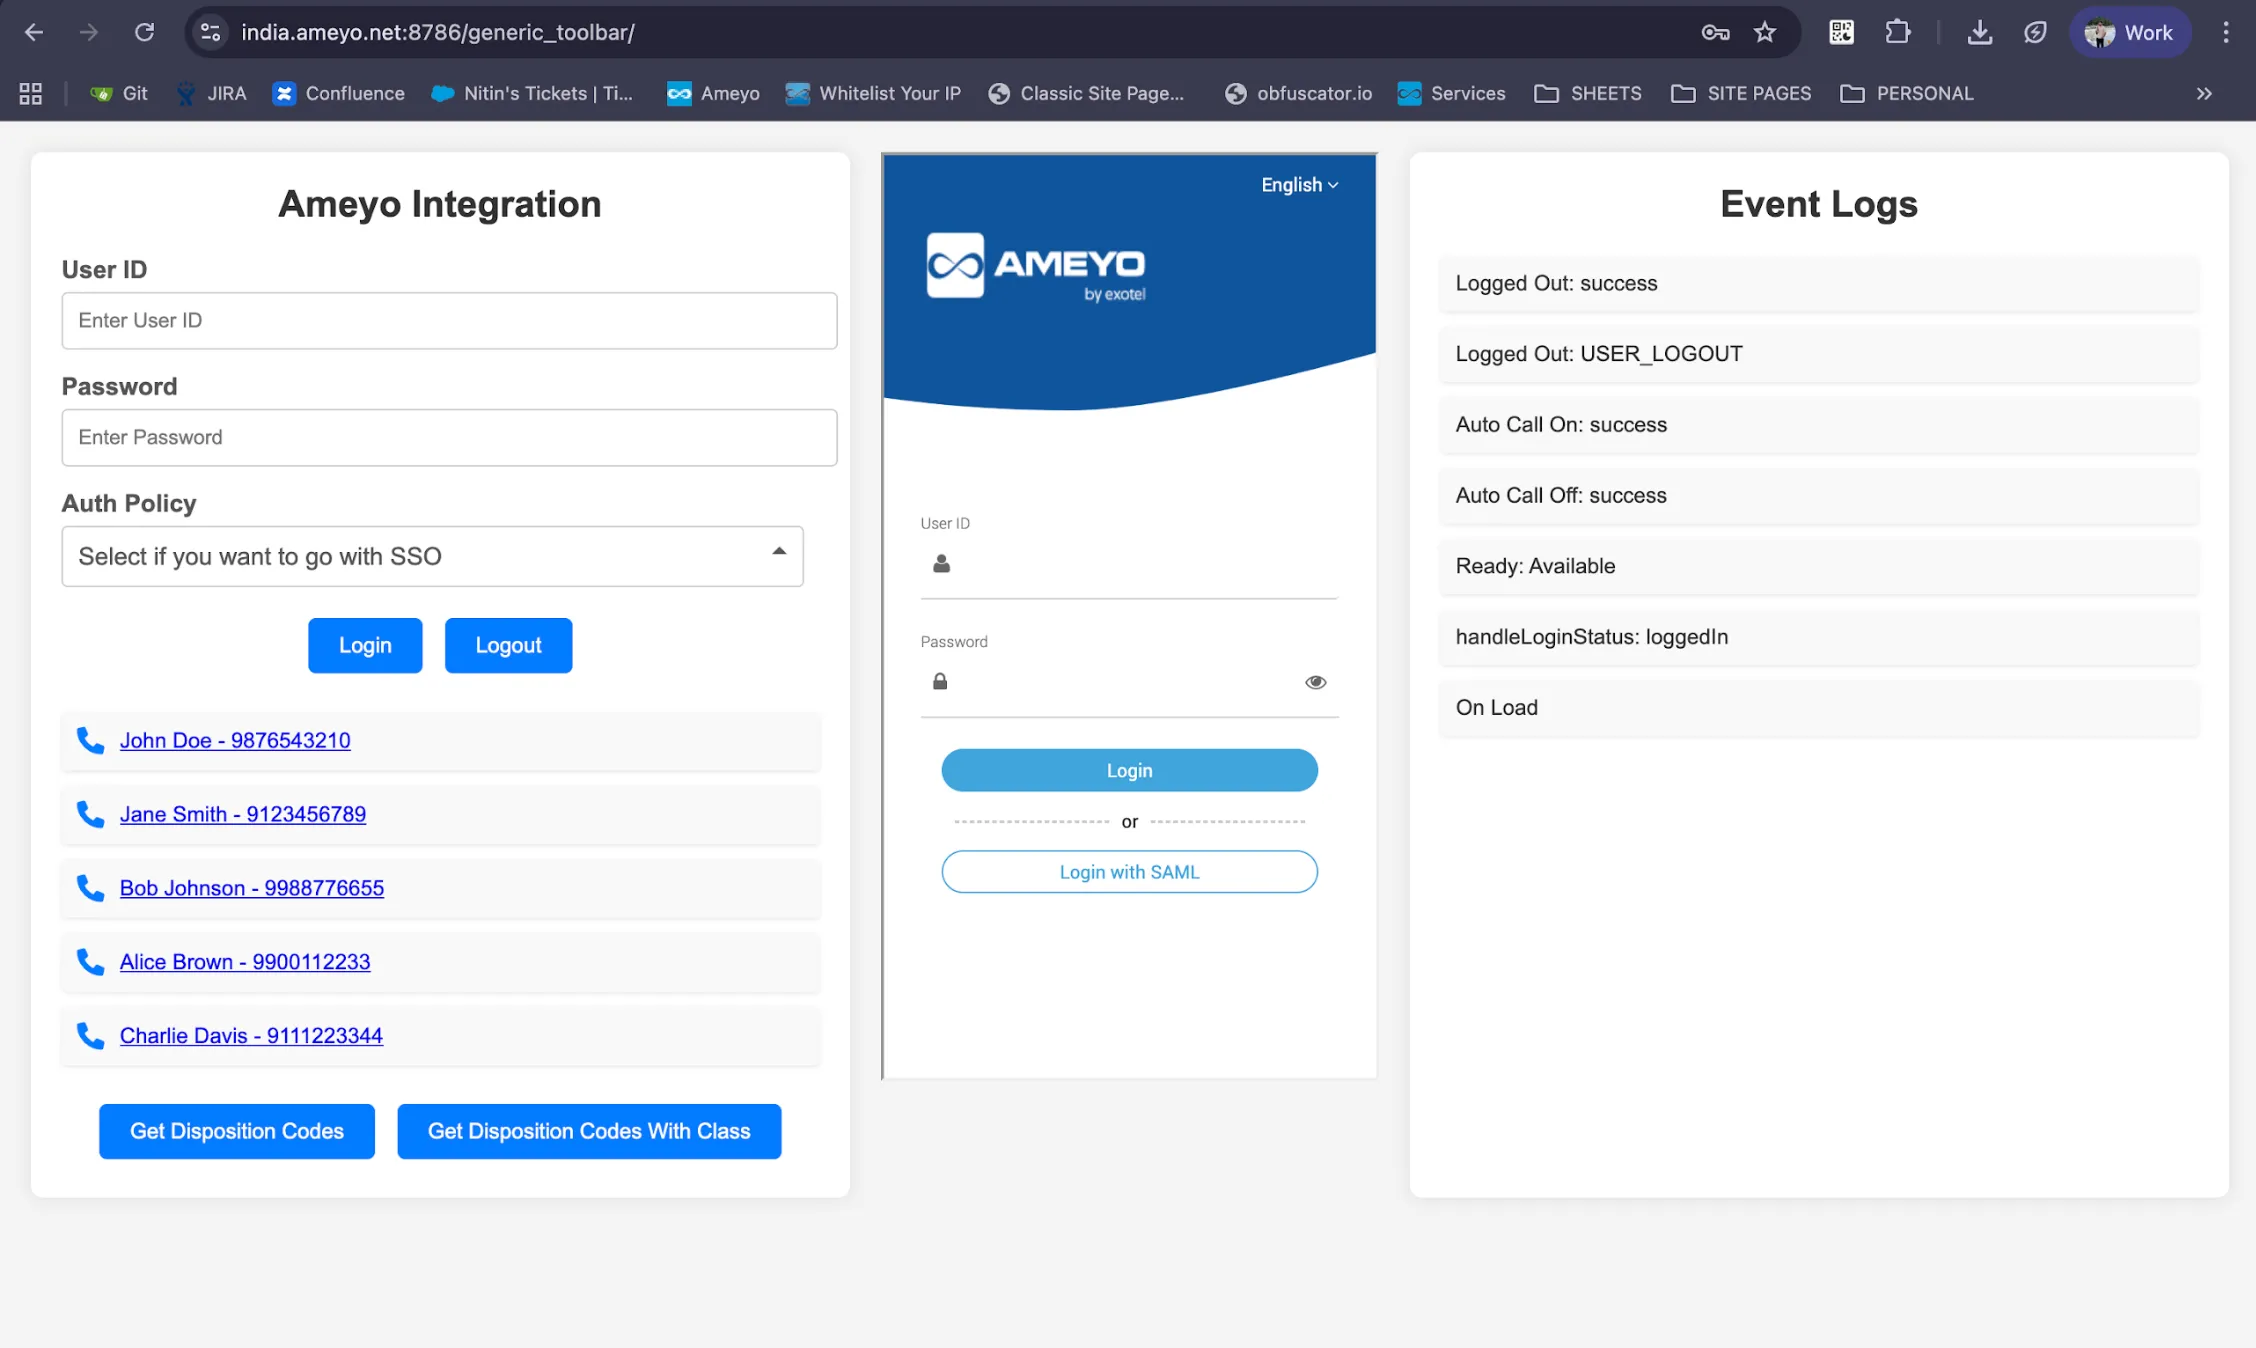
Task: Call Jane Smith - 9123456789 link
Action: [x=243, y=814]
